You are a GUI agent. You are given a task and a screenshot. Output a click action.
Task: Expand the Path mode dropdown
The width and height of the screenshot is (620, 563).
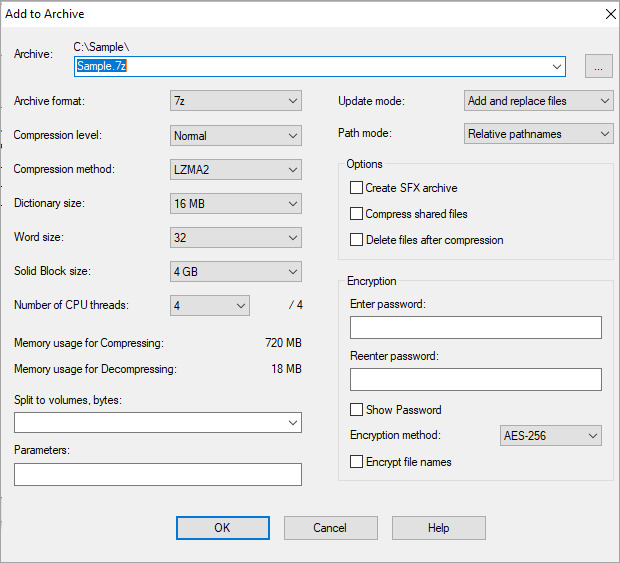539,134
